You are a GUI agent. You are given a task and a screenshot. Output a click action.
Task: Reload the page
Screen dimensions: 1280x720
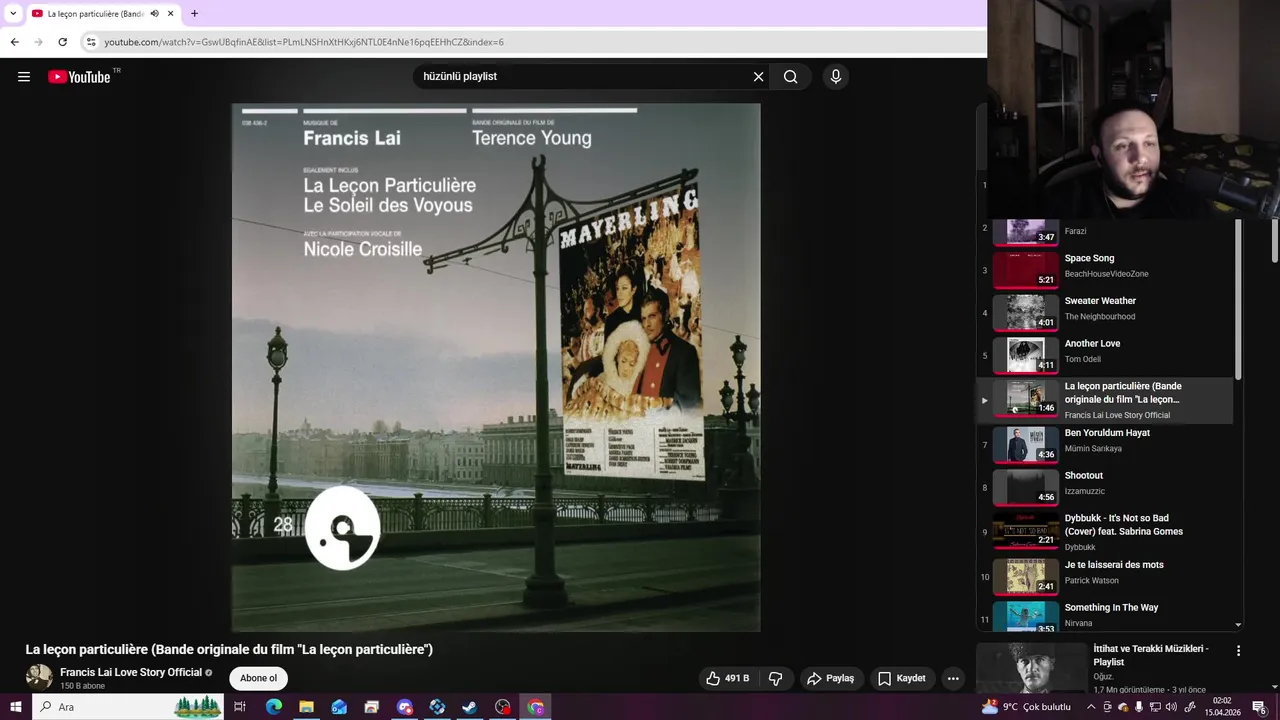click(x=62, y=42)
